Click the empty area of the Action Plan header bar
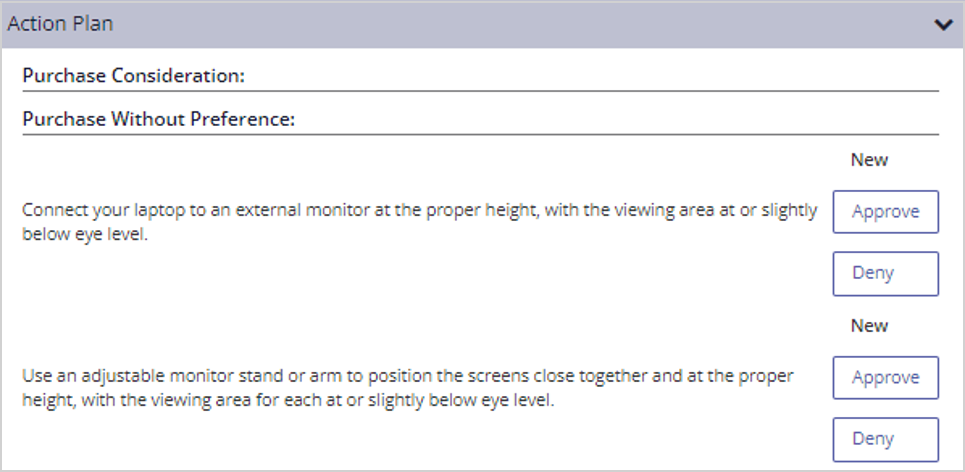The height and width of the screenshot is (472, 965). (523, 25)
